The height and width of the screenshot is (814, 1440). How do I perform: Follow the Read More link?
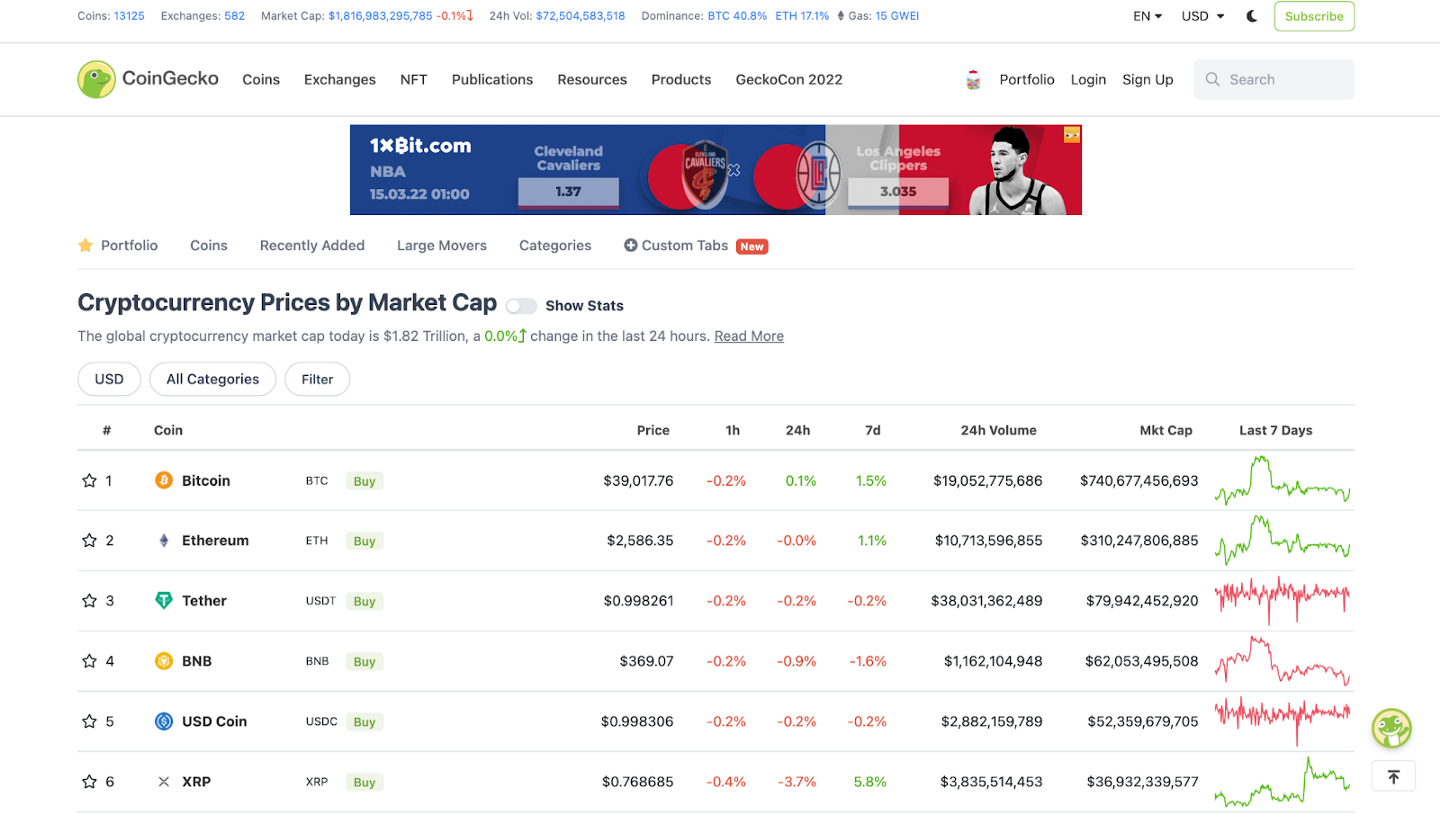point(749,336)
